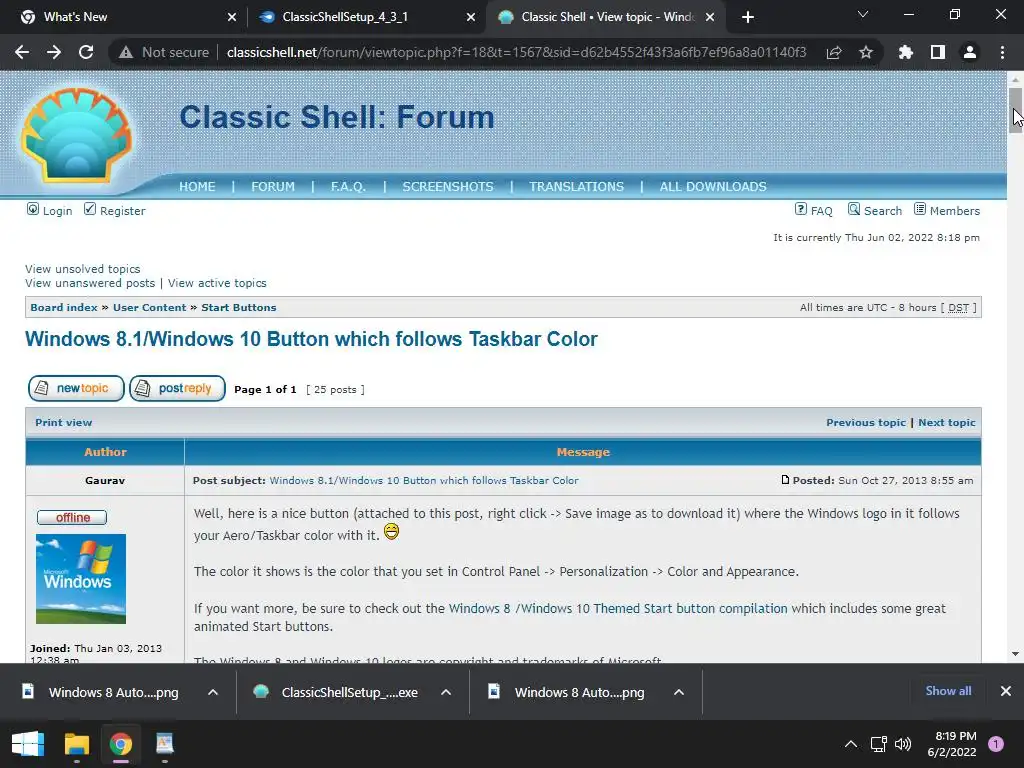Open the Chrome extensions puzzle icon

click(x=906, y=52)
